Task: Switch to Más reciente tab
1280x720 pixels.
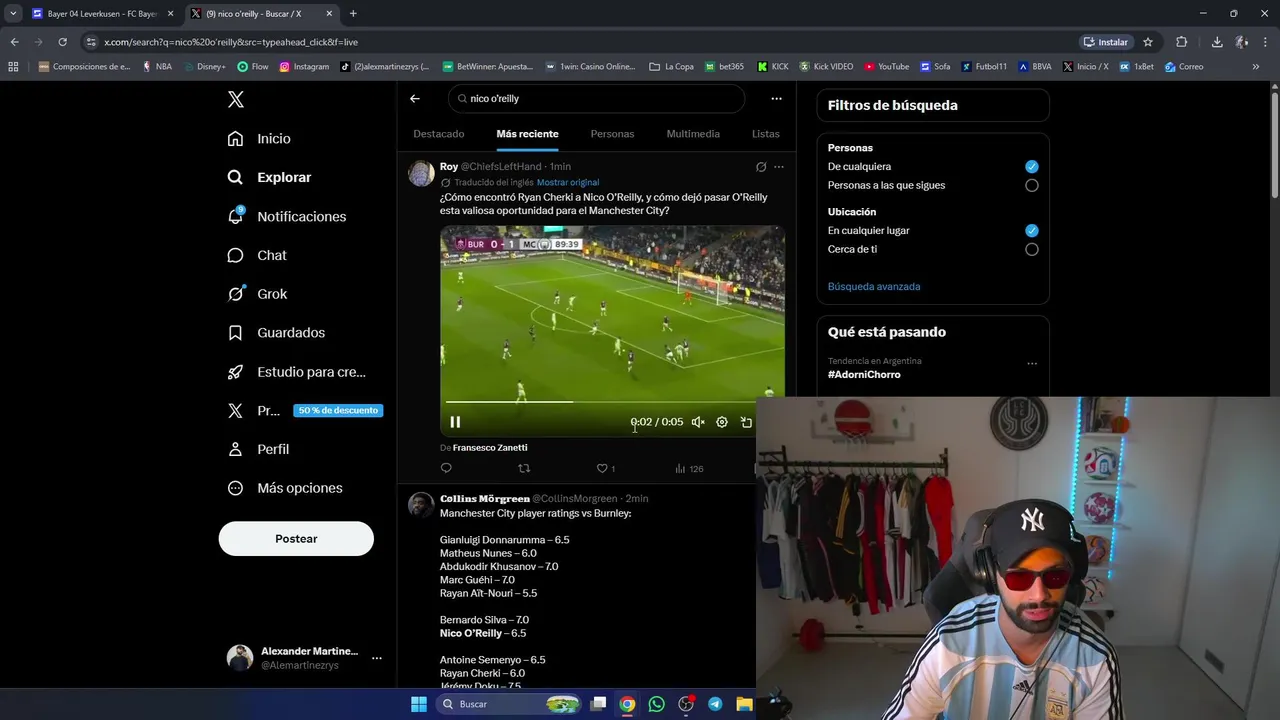Action: coord(527,134)
